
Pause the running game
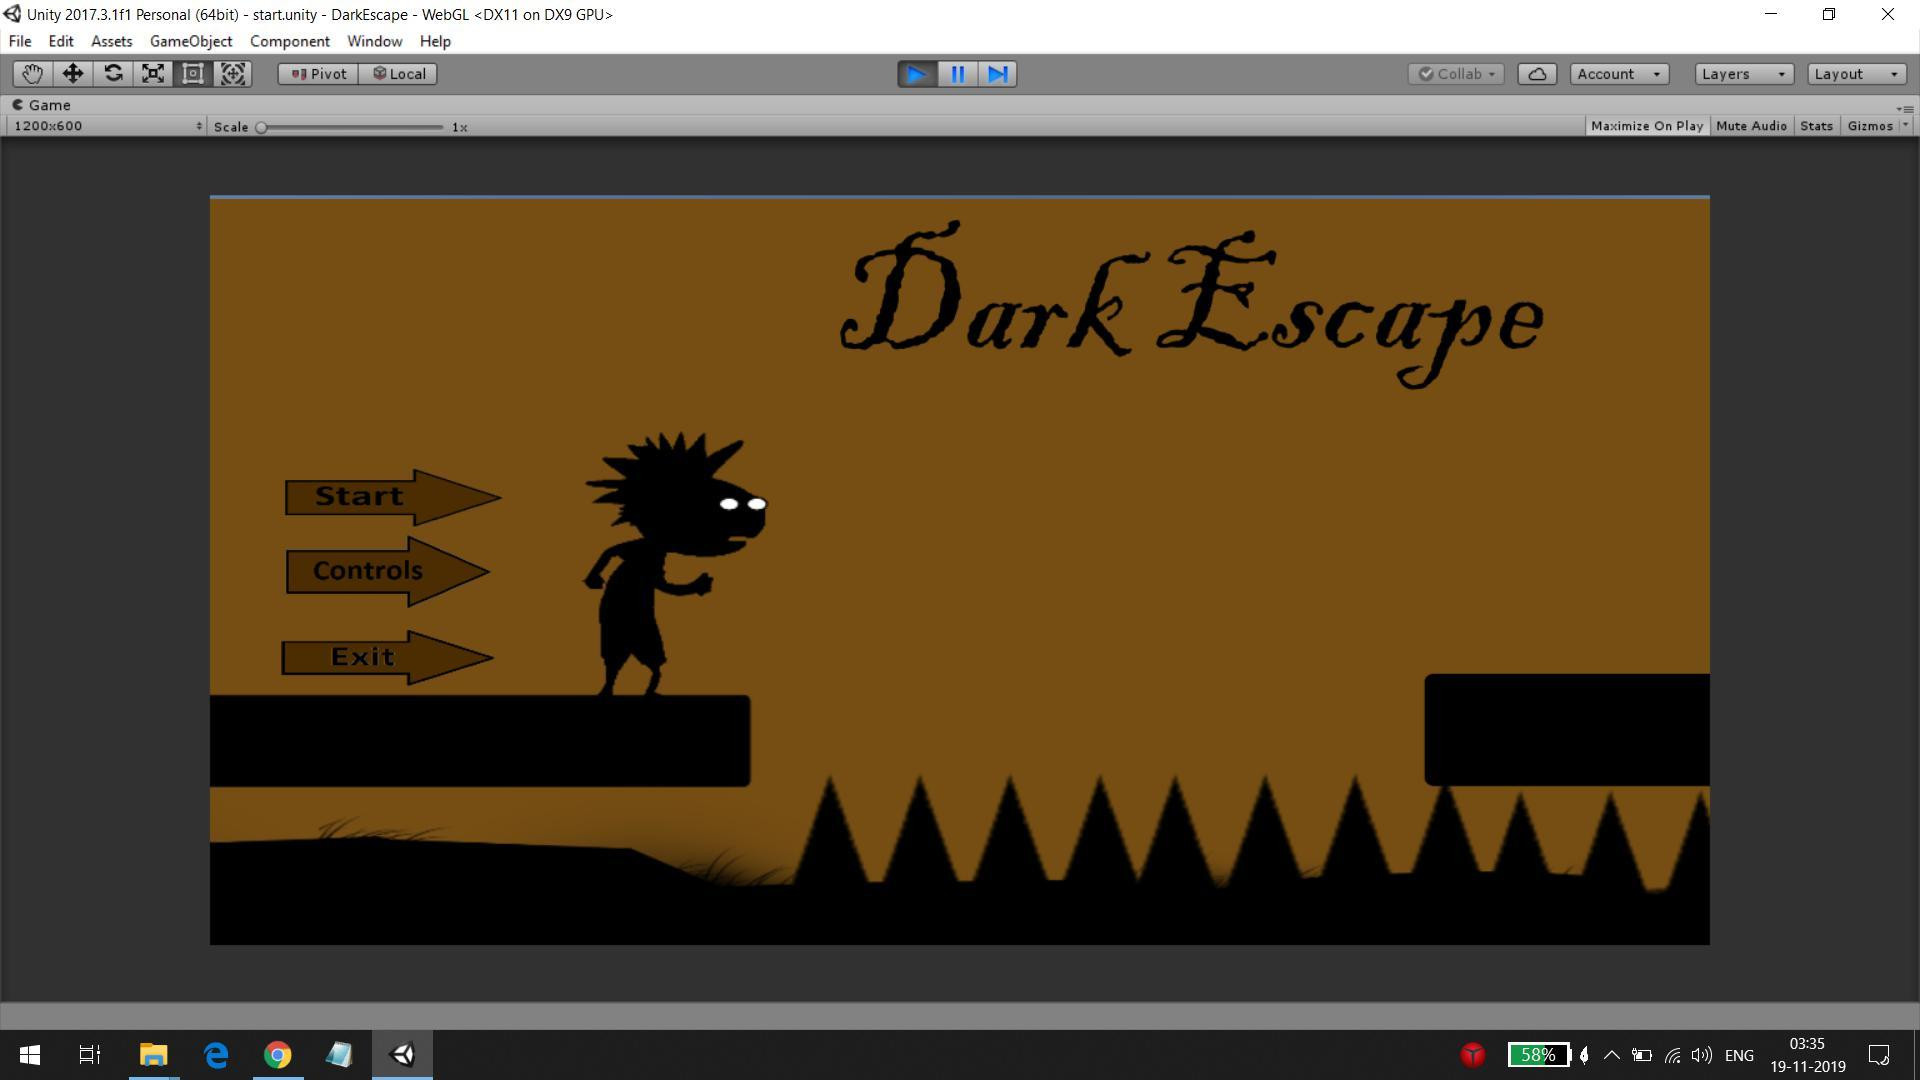point(957,74)
